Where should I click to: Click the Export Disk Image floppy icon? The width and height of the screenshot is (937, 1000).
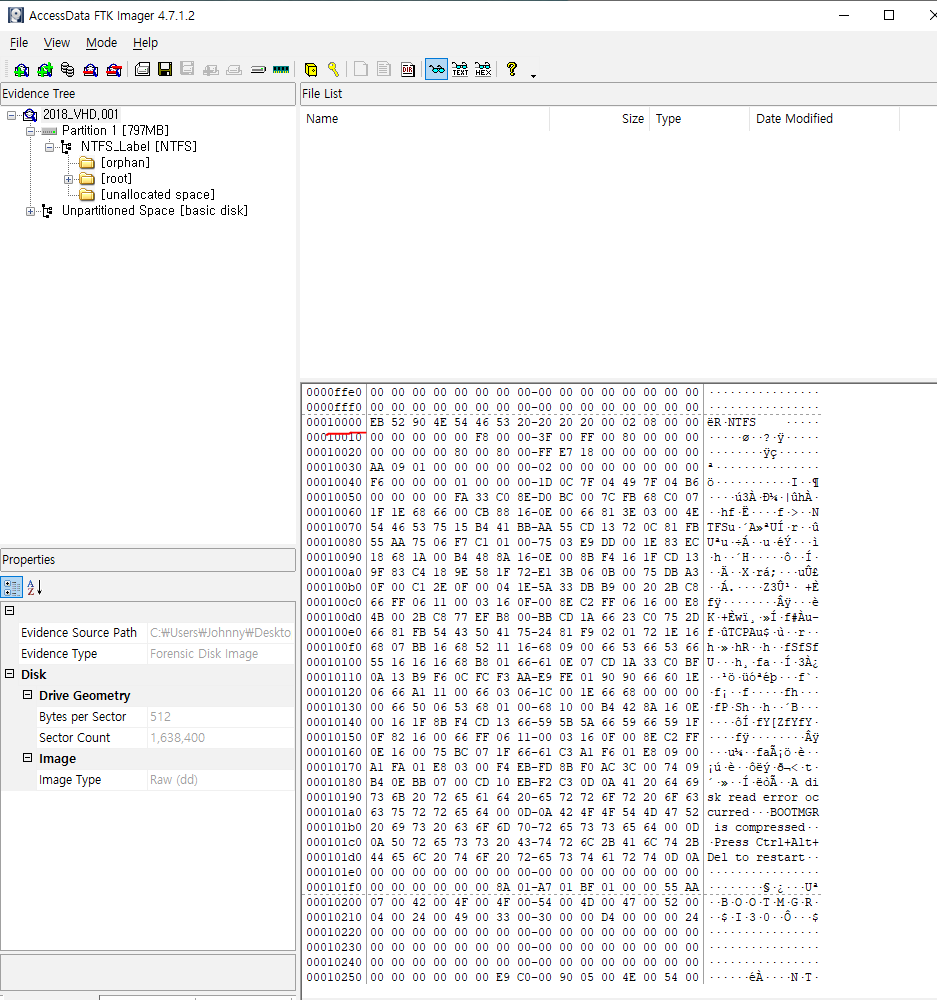click(165, 69)
